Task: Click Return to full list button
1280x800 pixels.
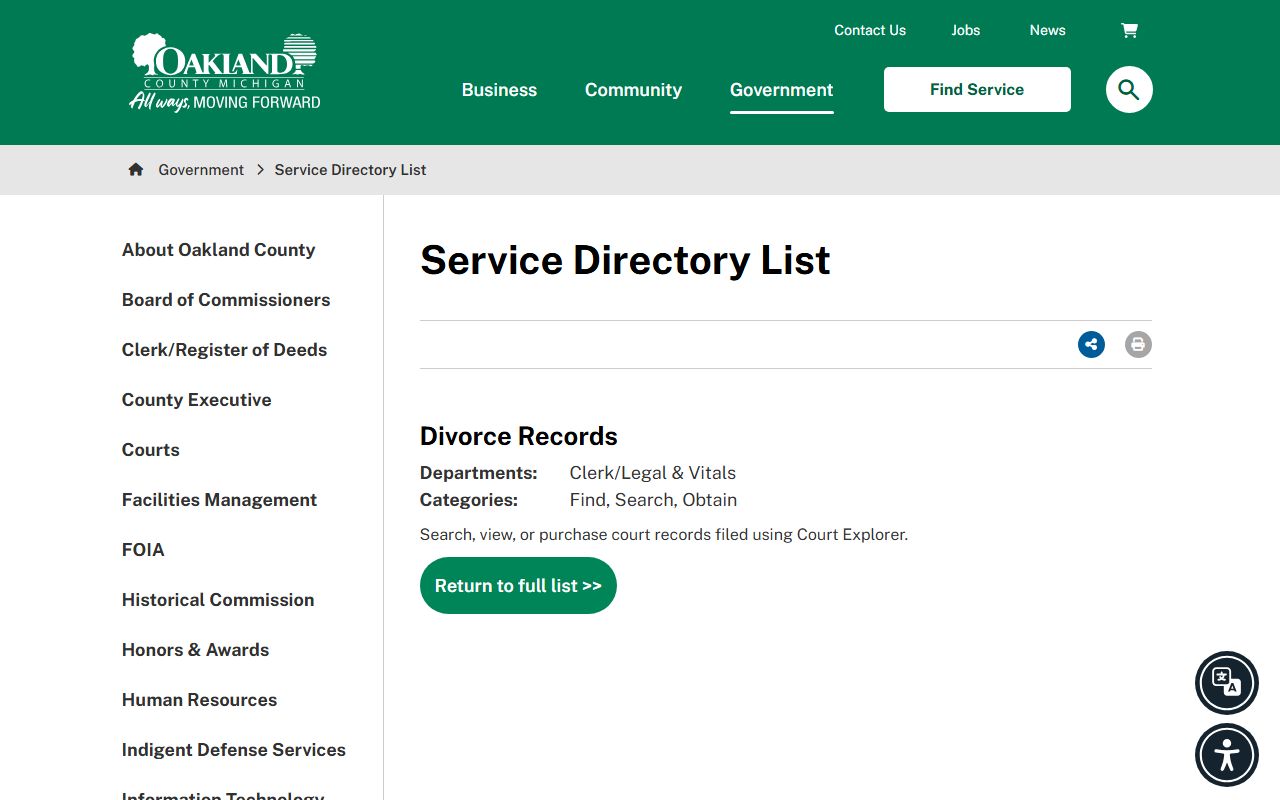Action: coord(518,586)
